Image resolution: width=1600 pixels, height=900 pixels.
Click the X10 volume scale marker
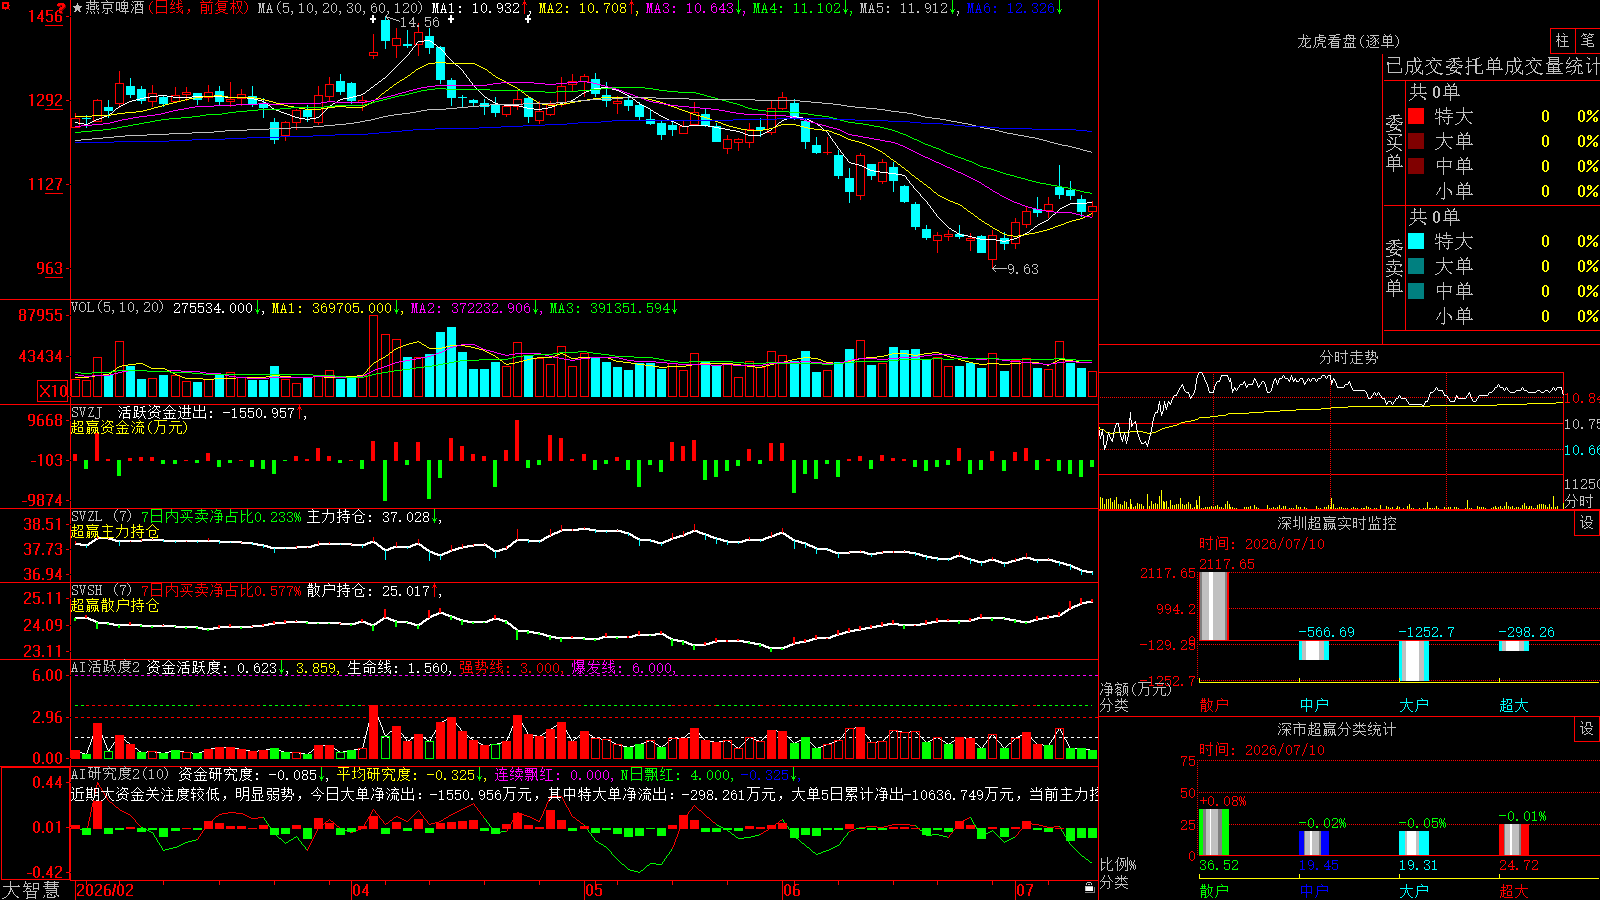click(x=53, y=391)
